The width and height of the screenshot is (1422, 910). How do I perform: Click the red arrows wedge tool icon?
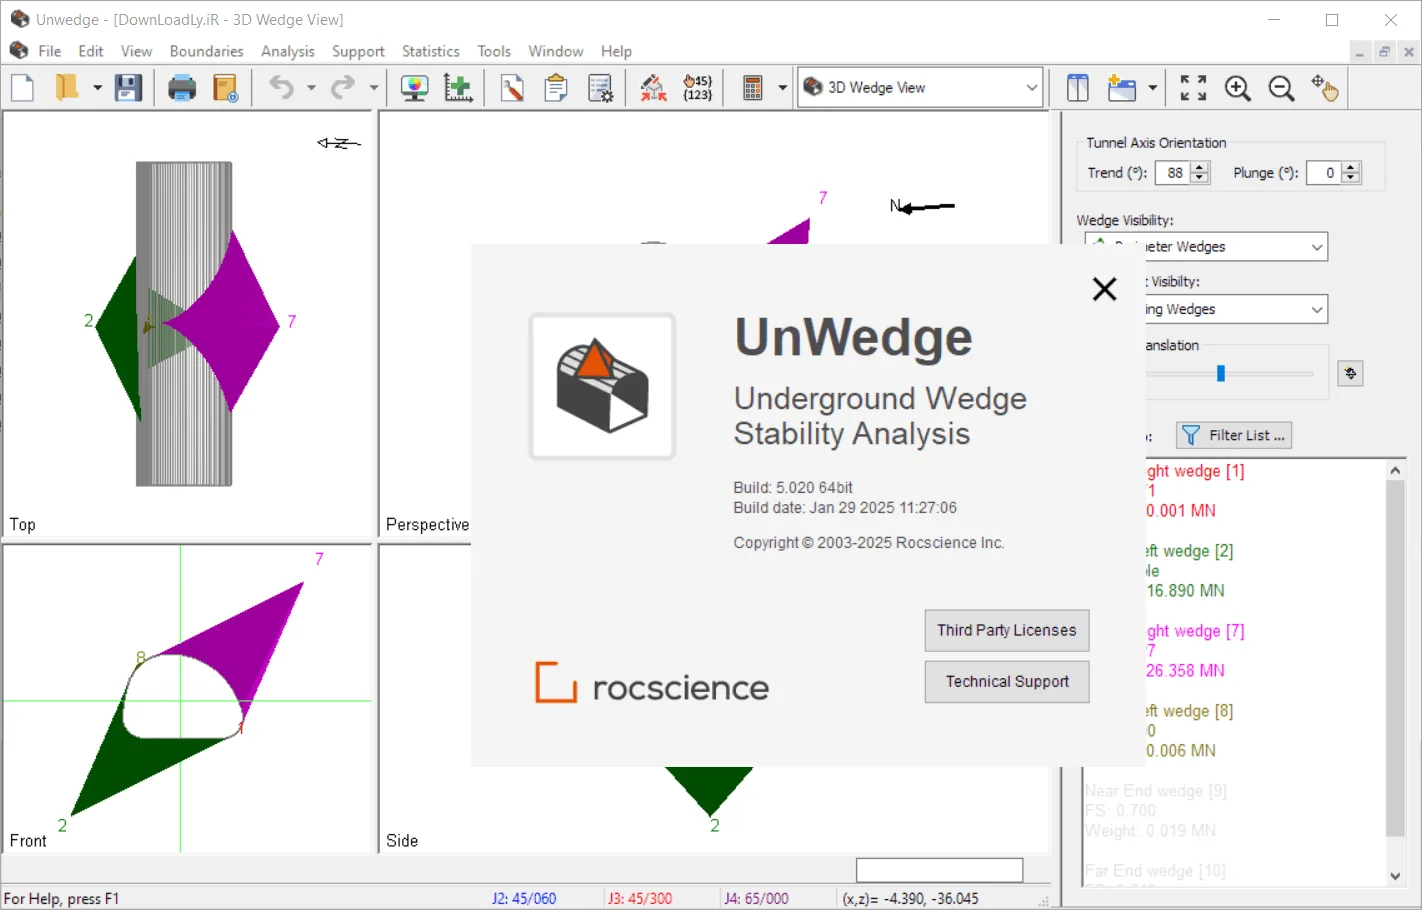pos(654,88)
